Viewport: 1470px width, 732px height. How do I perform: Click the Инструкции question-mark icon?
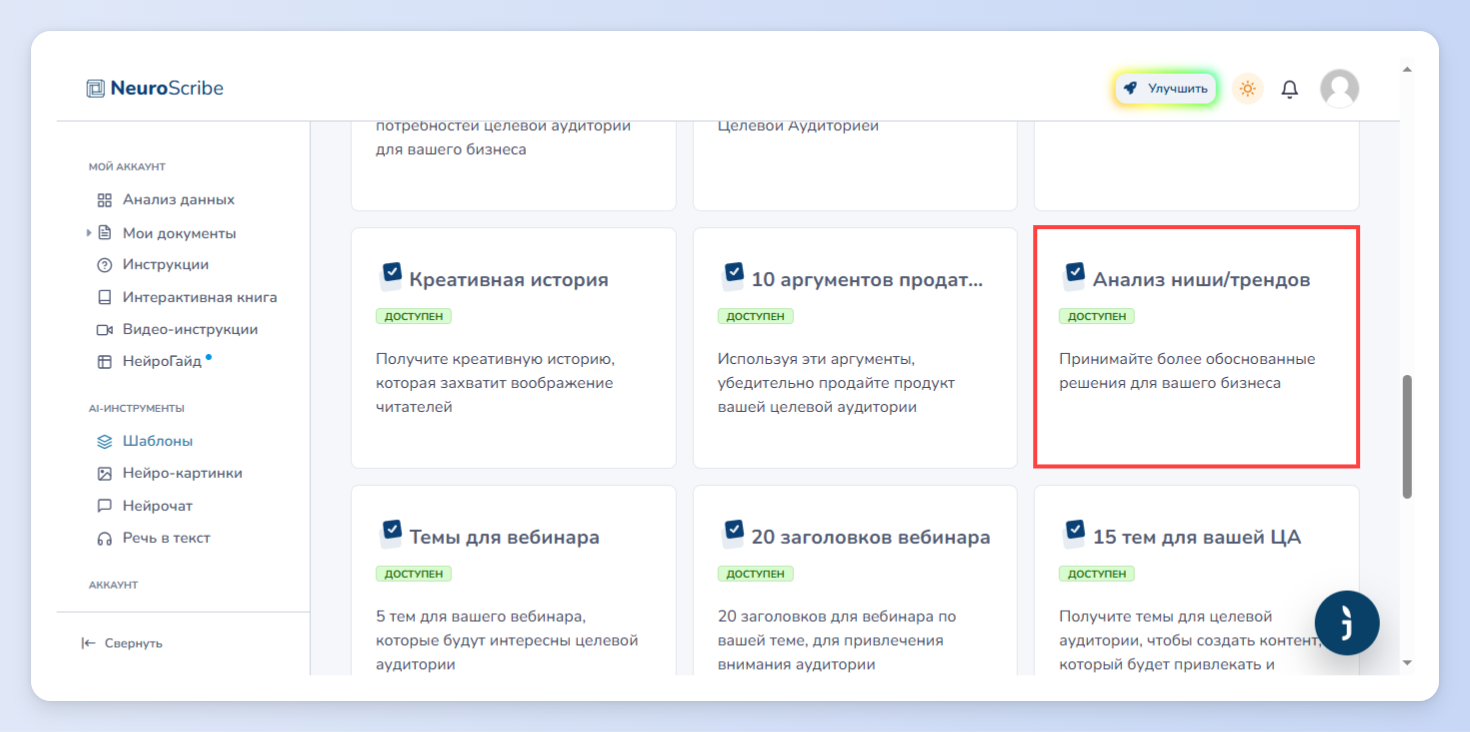pos(104,265)
